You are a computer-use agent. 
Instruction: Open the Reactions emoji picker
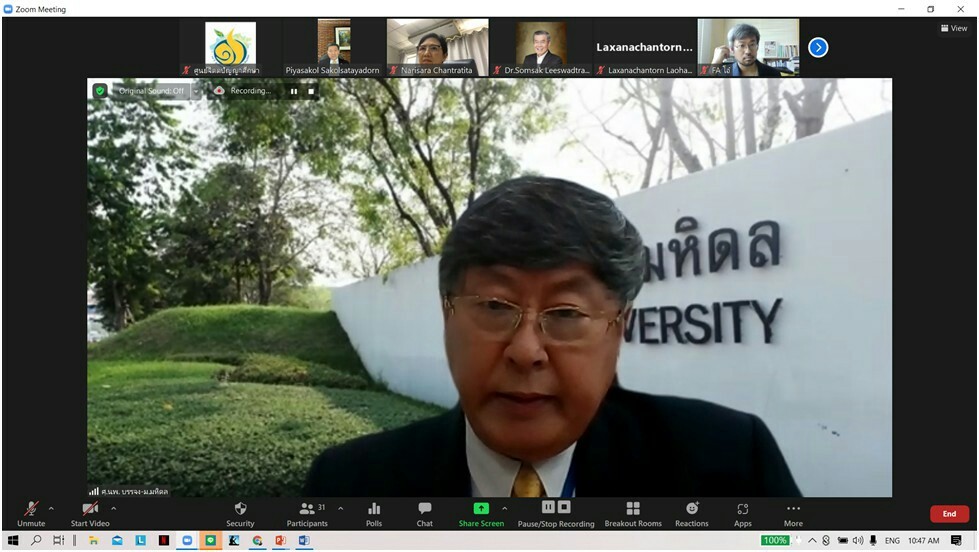pos(691,509)
